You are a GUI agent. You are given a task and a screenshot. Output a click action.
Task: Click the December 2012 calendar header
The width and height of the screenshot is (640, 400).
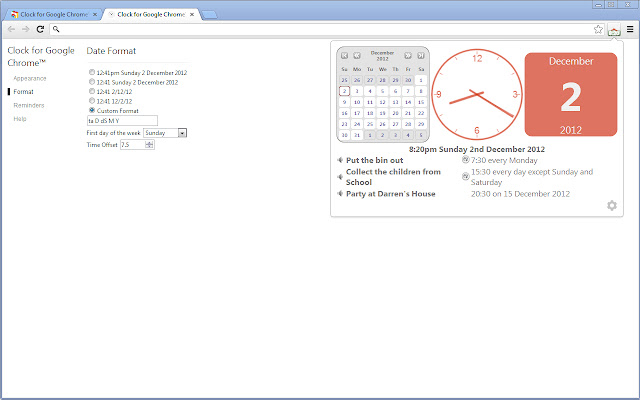point(382,56)
